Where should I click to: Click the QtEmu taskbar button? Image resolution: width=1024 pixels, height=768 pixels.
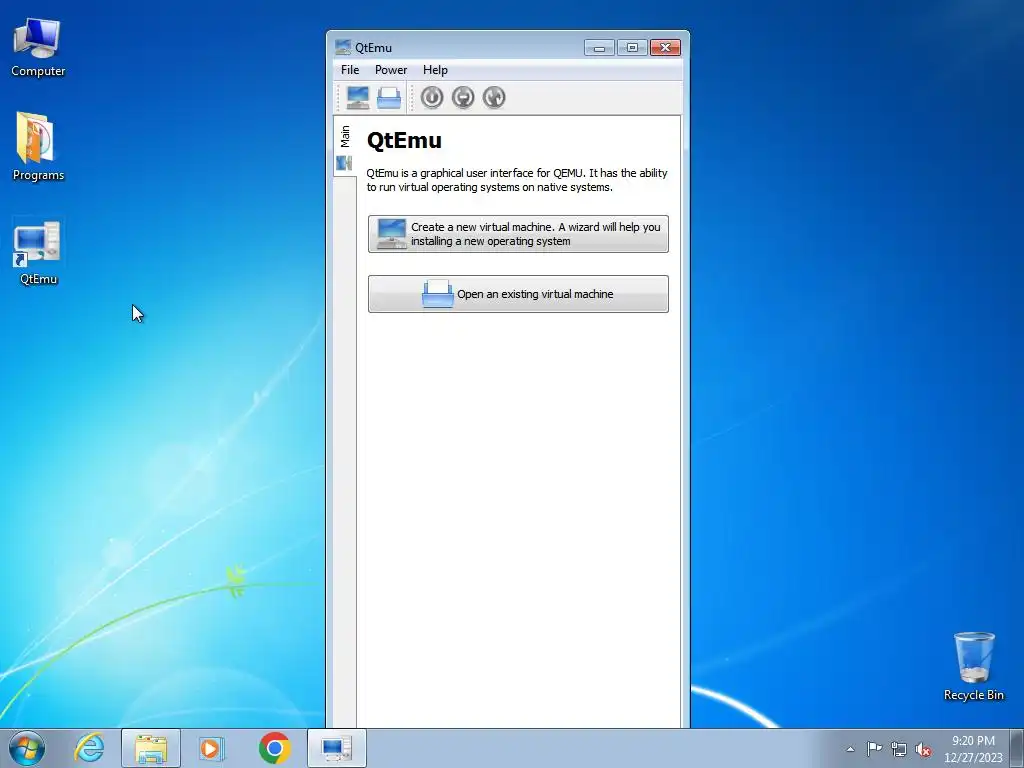(x=337, y=748)
